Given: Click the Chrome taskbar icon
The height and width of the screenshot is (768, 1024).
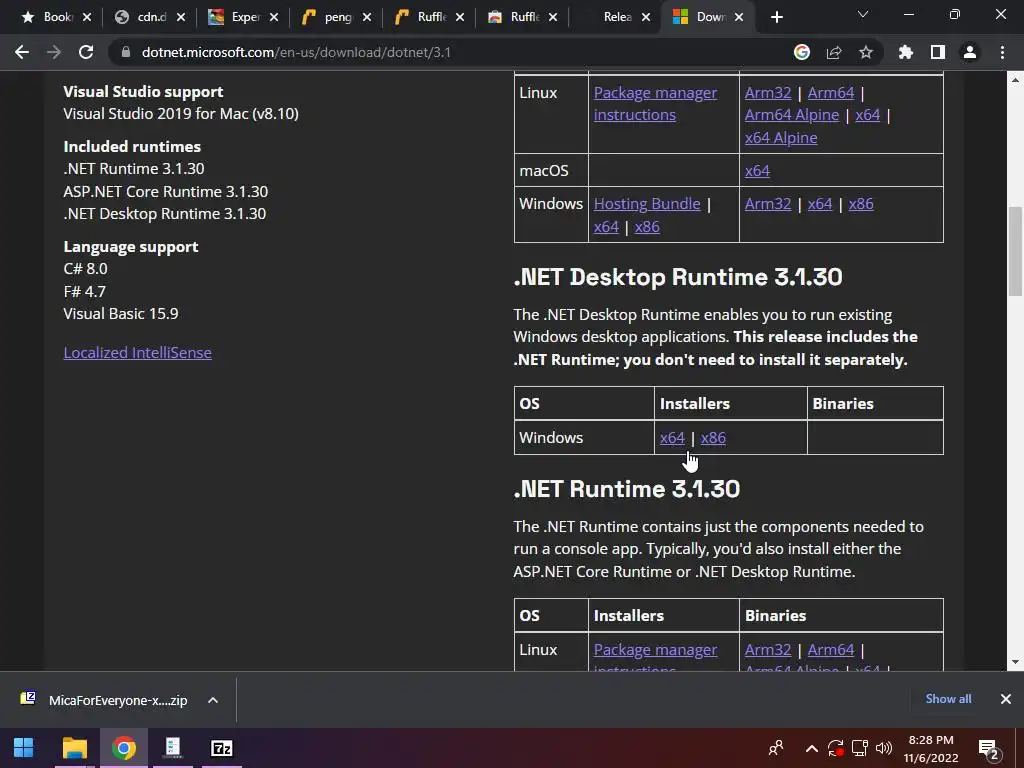Looking at the screenshot, I should point(123,748).
